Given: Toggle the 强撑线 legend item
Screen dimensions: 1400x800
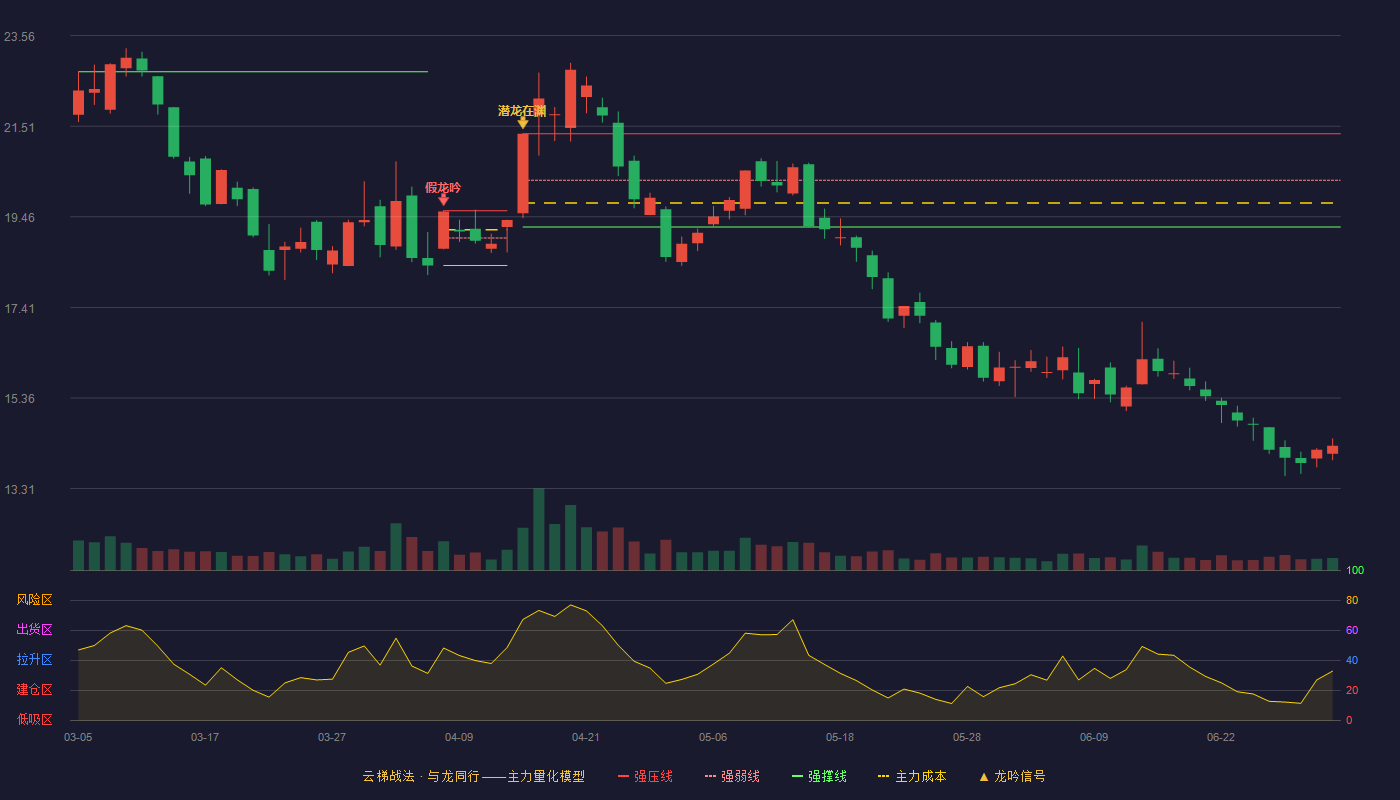Looking at the screenshot, I should [x=819, y=776].
